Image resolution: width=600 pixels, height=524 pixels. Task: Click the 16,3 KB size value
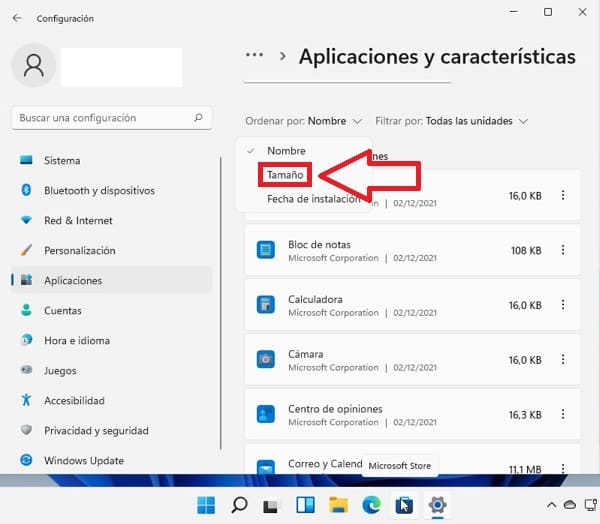[525, 415]
